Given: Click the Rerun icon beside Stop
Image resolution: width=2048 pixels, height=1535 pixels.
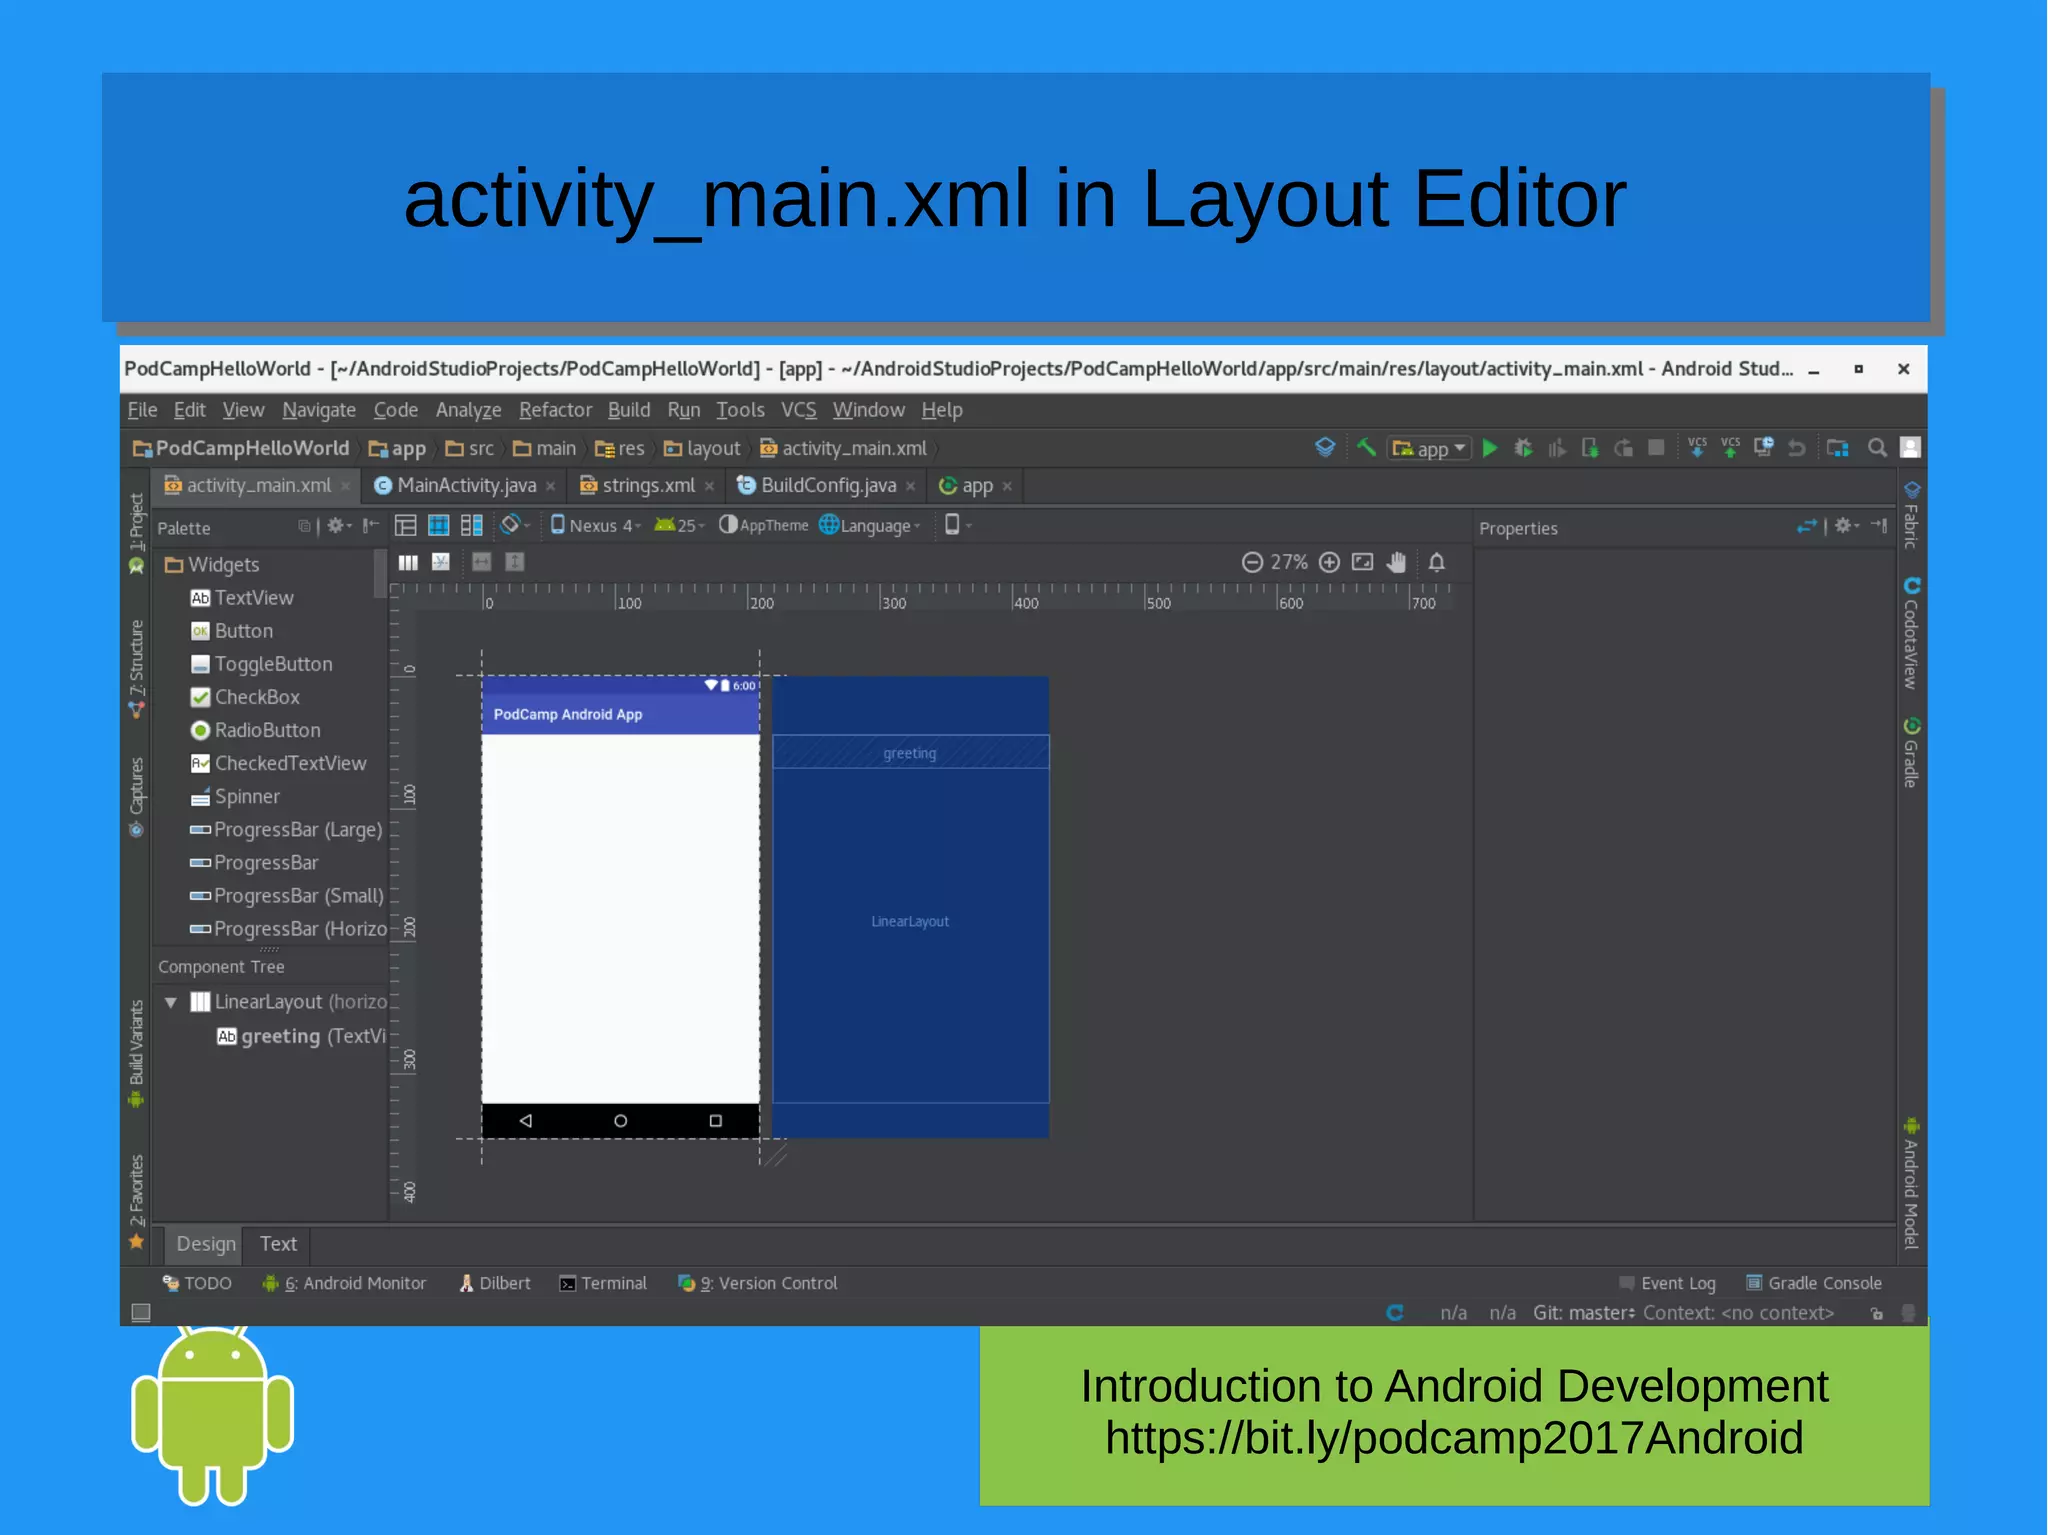Looking at the screenshot, I should pyautogui.click(x=1623, y=448).
